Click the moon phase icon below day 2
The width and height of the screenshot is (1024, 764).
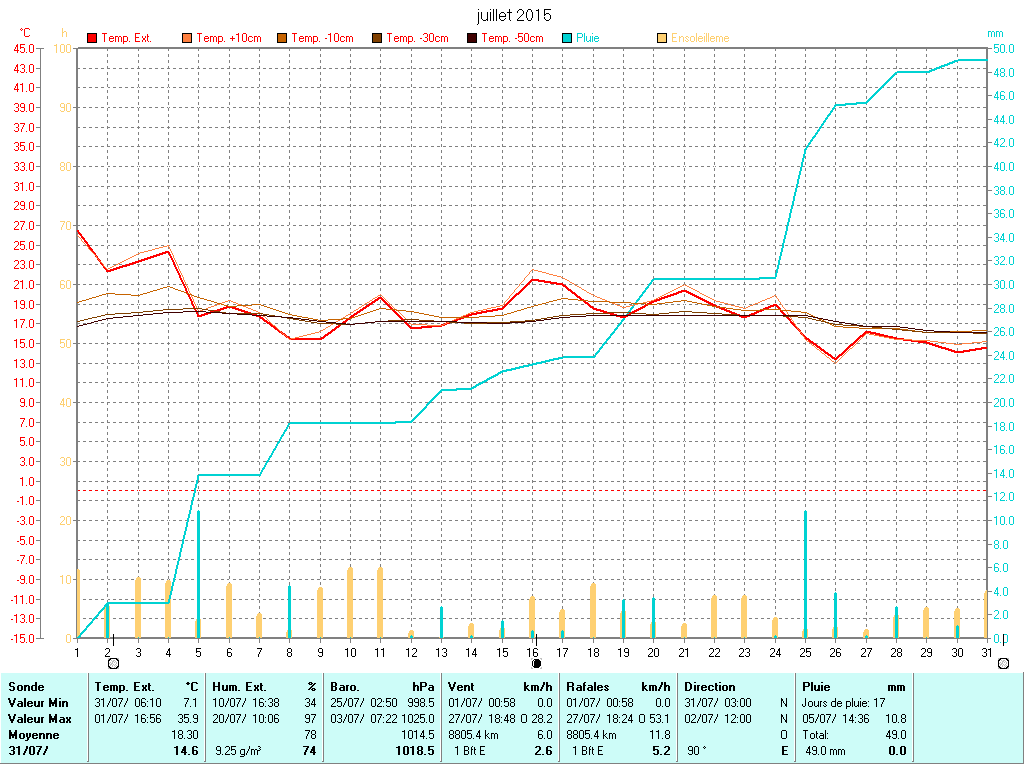pyautogui.click(x=112, y=663)
